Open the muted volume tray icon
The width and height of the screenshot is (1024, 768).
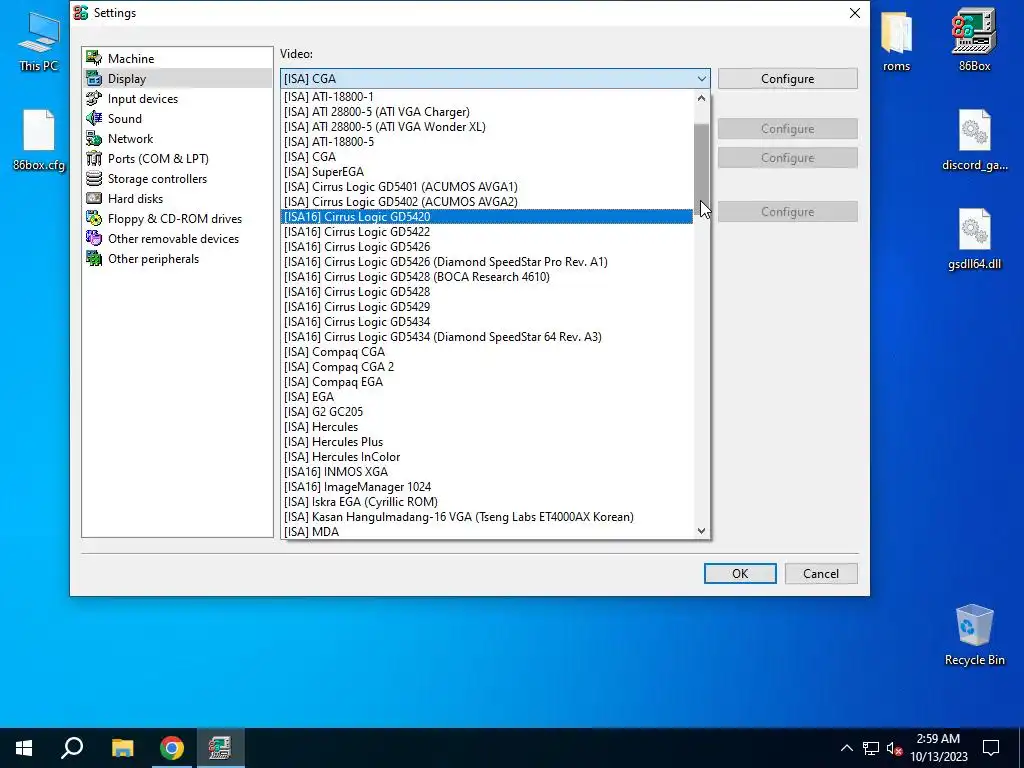[895, 748]
